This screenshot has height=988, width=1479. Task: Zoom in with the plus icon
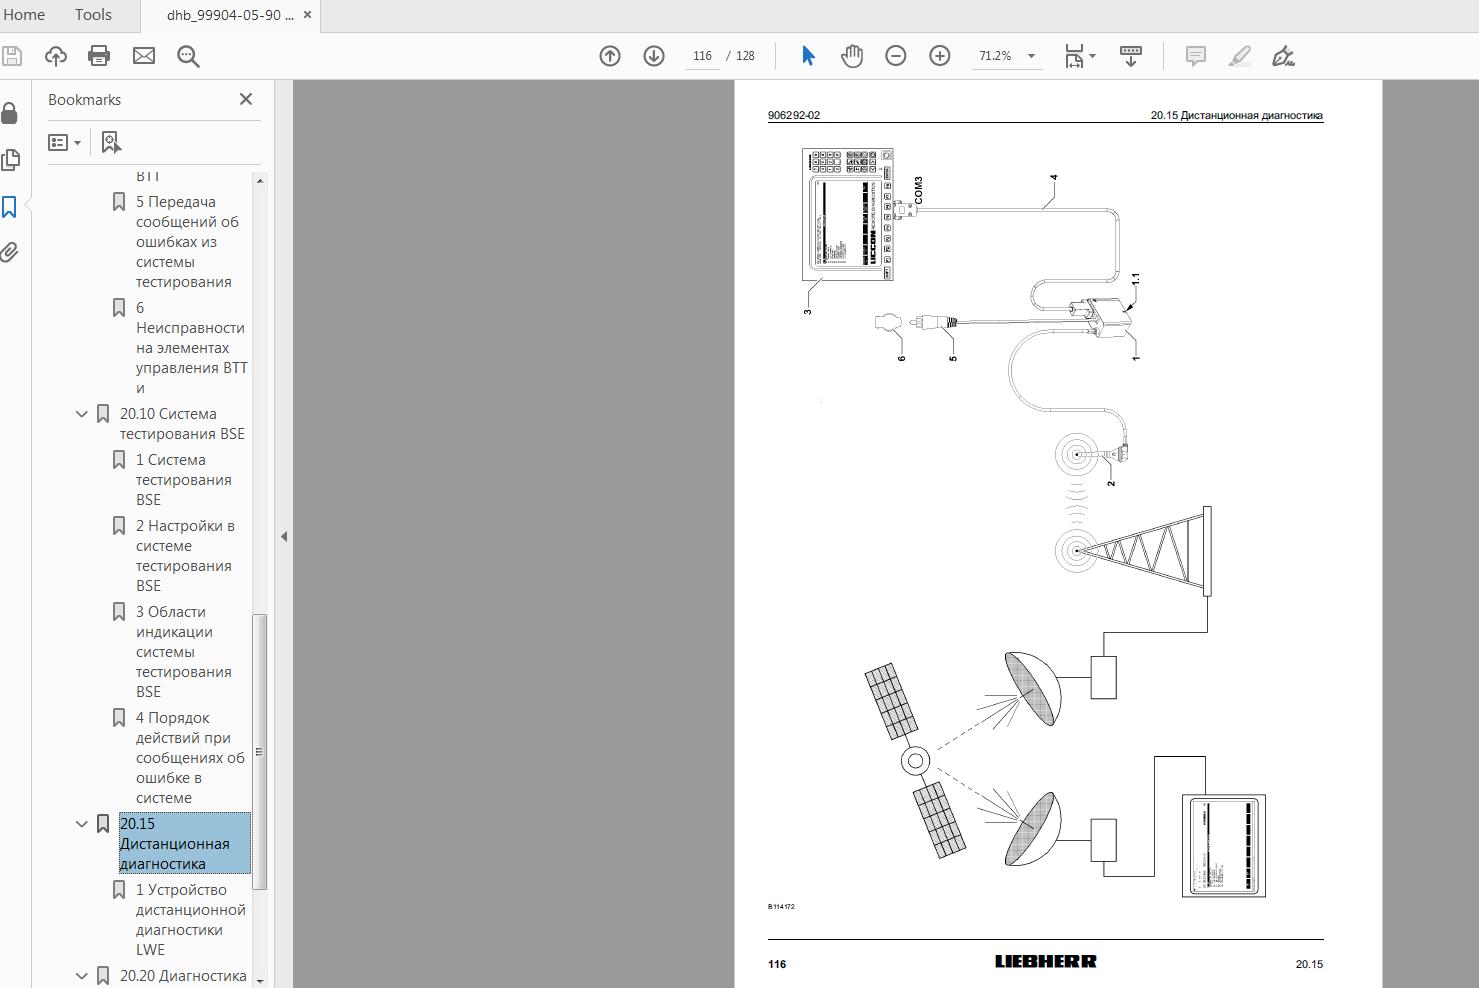click(x=940, y=56)
